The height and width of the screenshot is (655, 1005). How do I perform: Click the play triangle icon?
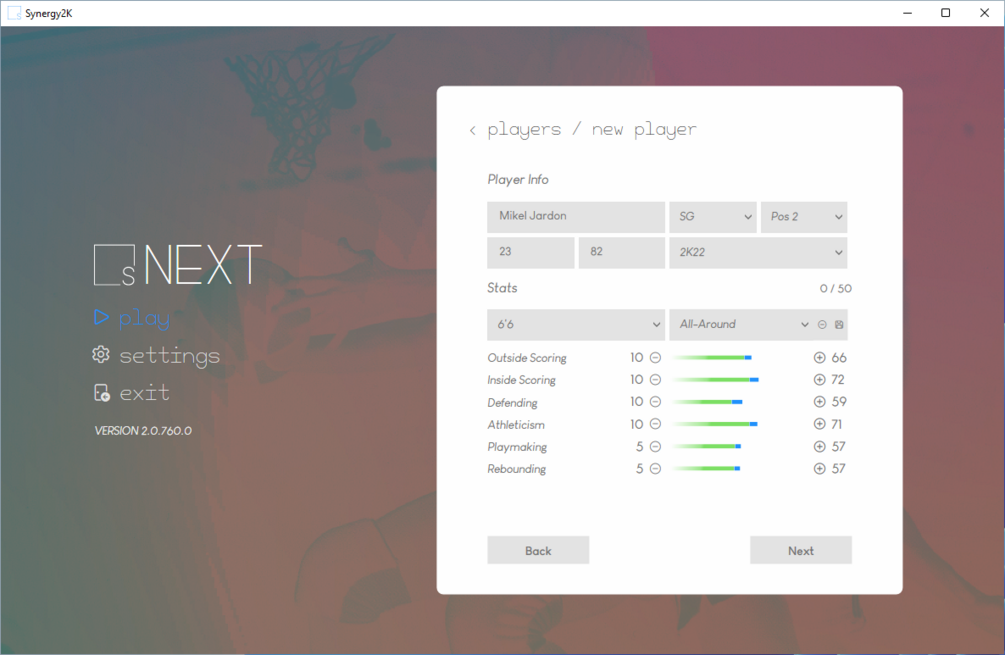pos(101,317)
